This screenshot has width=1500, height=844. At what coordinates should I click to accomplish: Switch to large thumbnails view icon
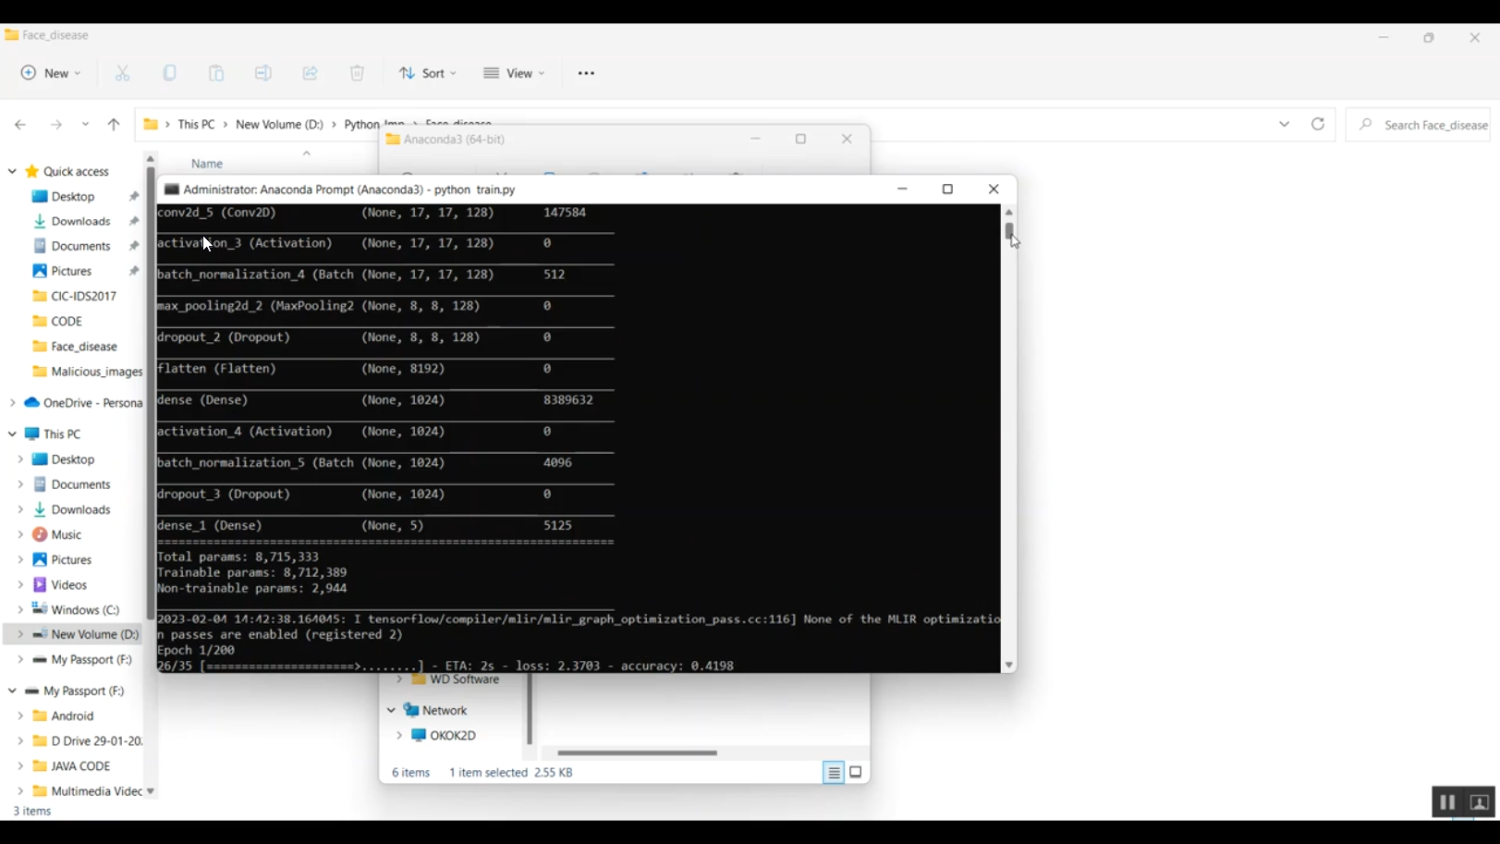856,772
